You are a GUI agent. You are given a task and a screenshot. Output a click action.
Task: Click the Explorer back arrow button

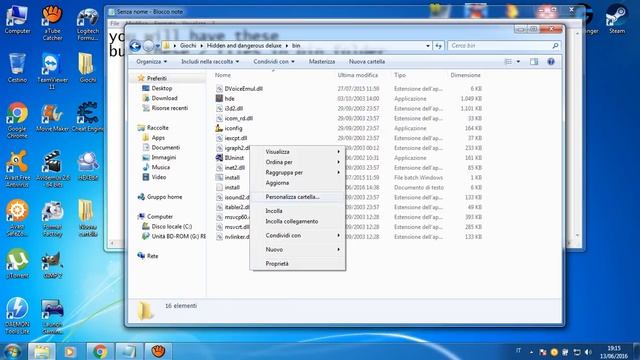(135, 46)
